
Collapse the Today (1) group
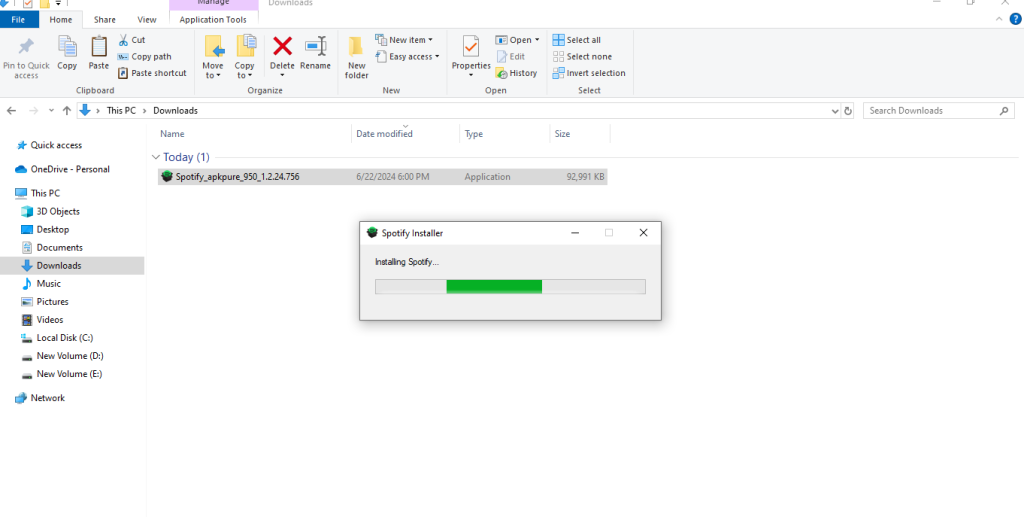point(155,157)
